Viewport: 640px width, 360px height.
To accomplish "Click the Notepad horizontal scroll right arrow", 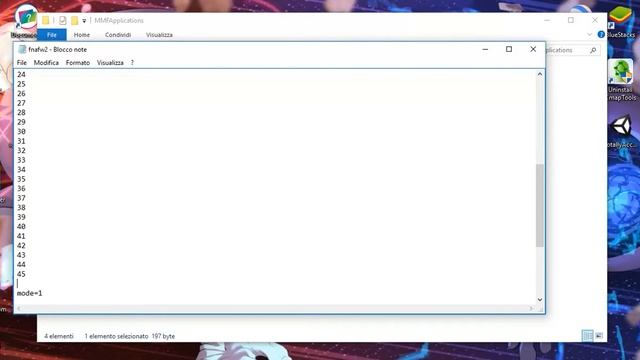I will (531, 309).
